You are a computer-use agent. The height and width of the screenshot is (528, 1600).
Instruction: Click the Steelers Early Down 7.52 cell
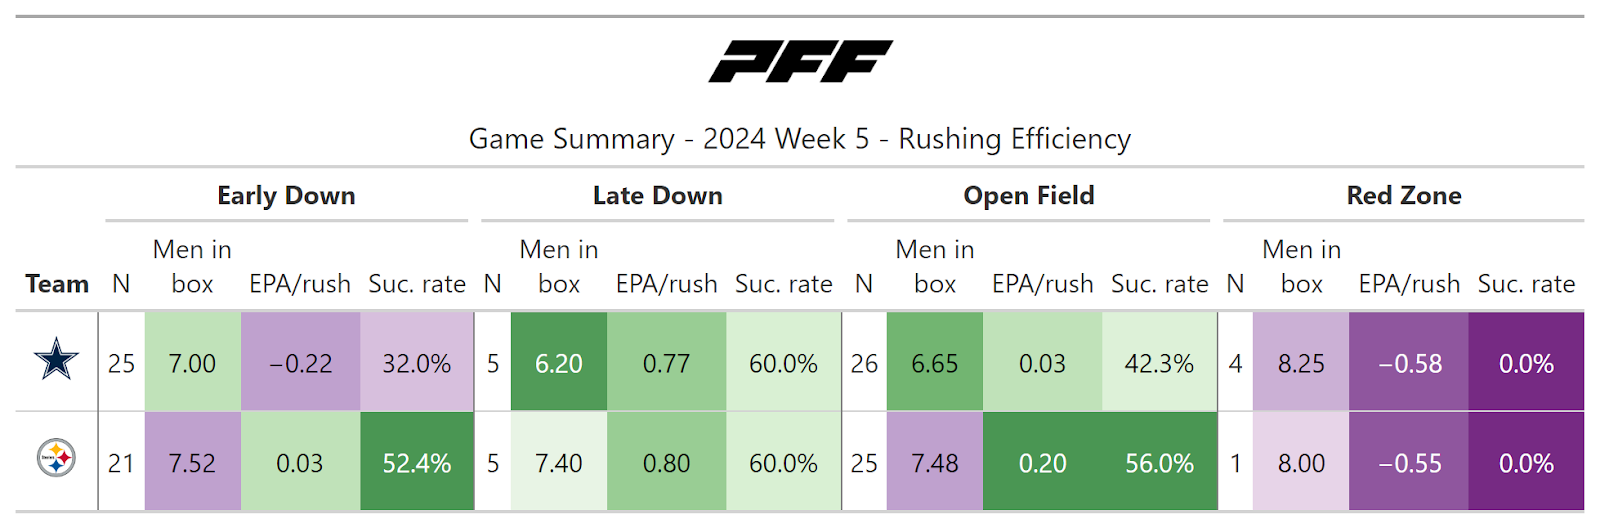tap(192, 463)
